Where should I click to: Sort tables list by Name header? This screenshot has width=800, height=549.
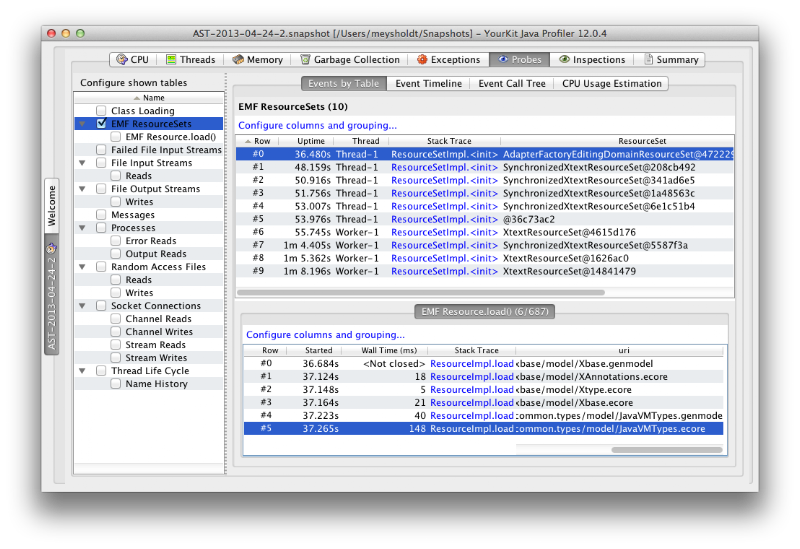(x=149, y=97)
